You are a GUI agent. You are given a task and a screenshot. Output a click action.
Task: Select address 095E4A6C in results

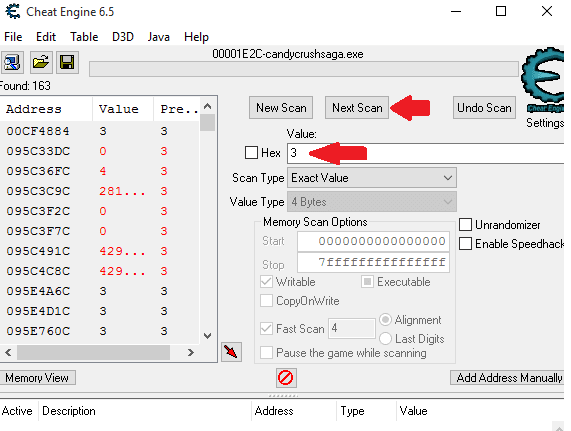[x=38, y=291]
